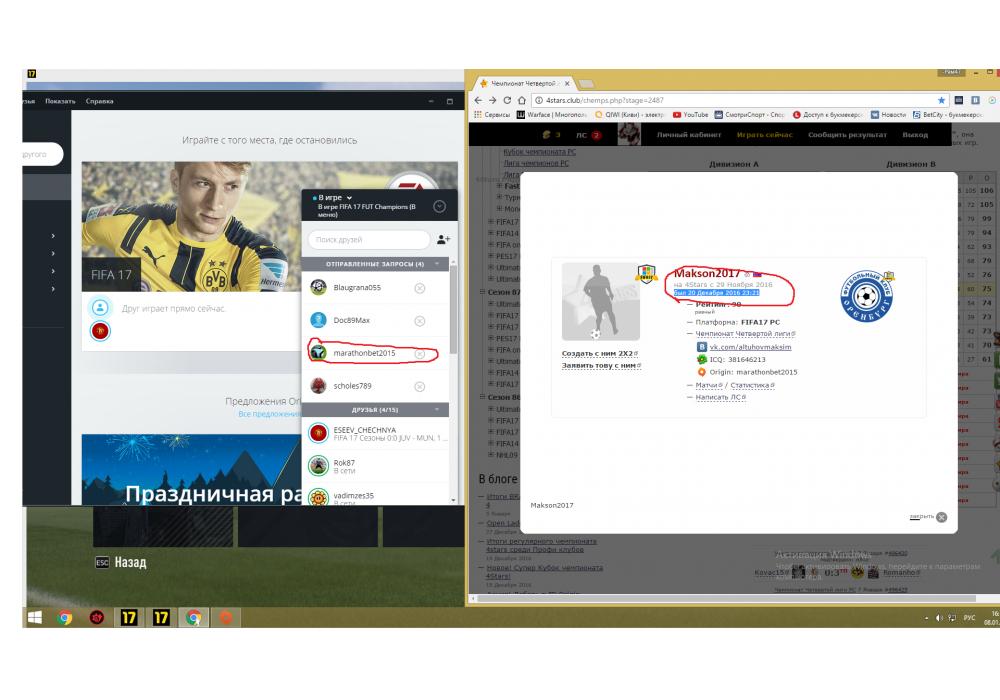The width and height of the screenshot is (1000, 700).
Task: Click the browser horizontal scrollbar
Action: tap(727, 599)
